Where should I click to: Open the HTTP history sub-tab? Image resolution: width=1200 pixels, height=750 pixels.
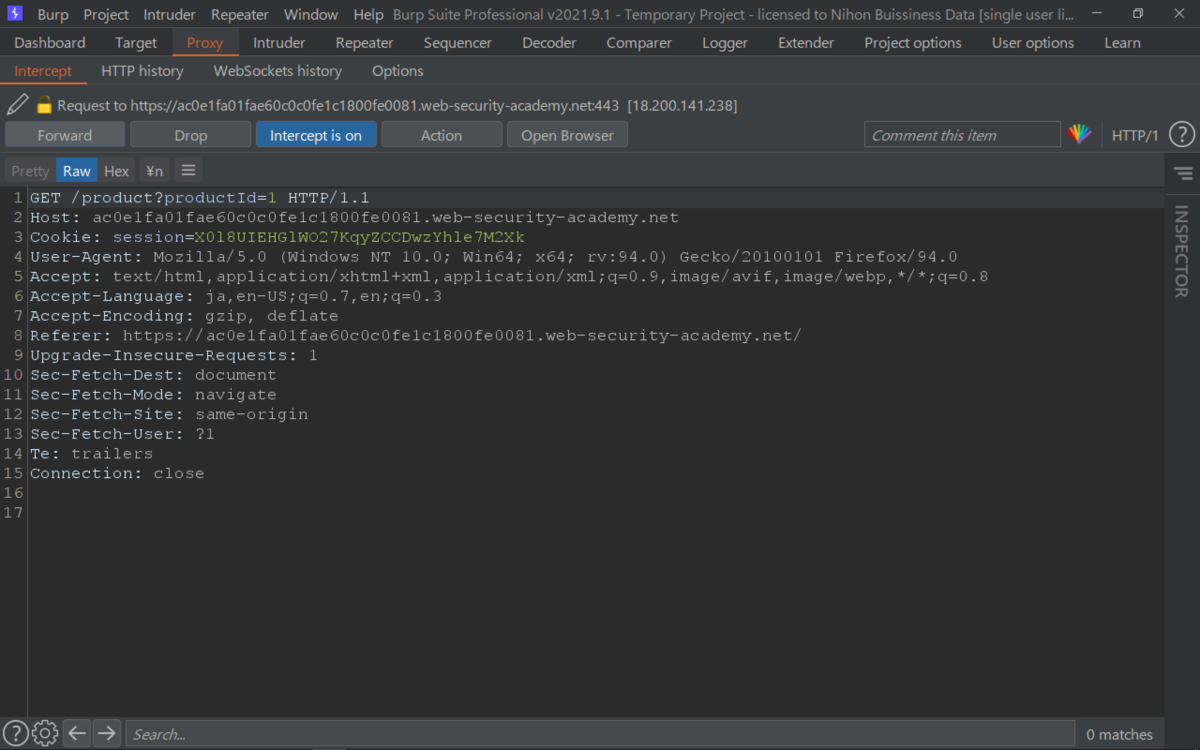coord(142,71)
